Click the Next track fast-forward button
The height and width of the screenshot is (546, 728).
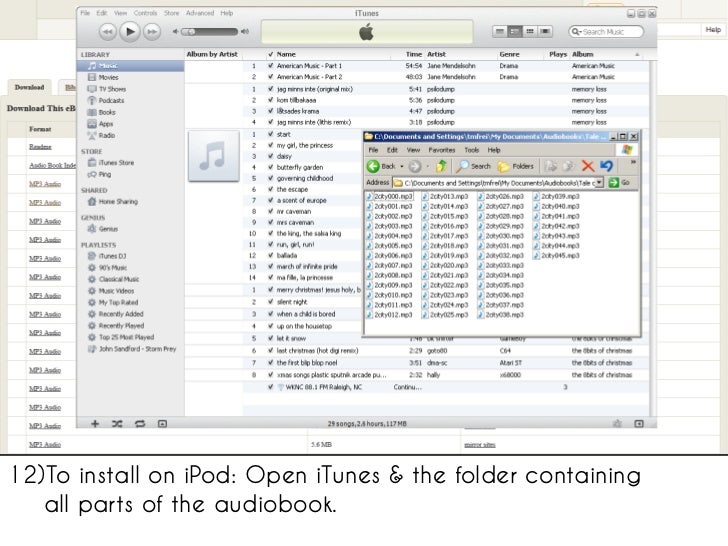click(x=152, y=32)
